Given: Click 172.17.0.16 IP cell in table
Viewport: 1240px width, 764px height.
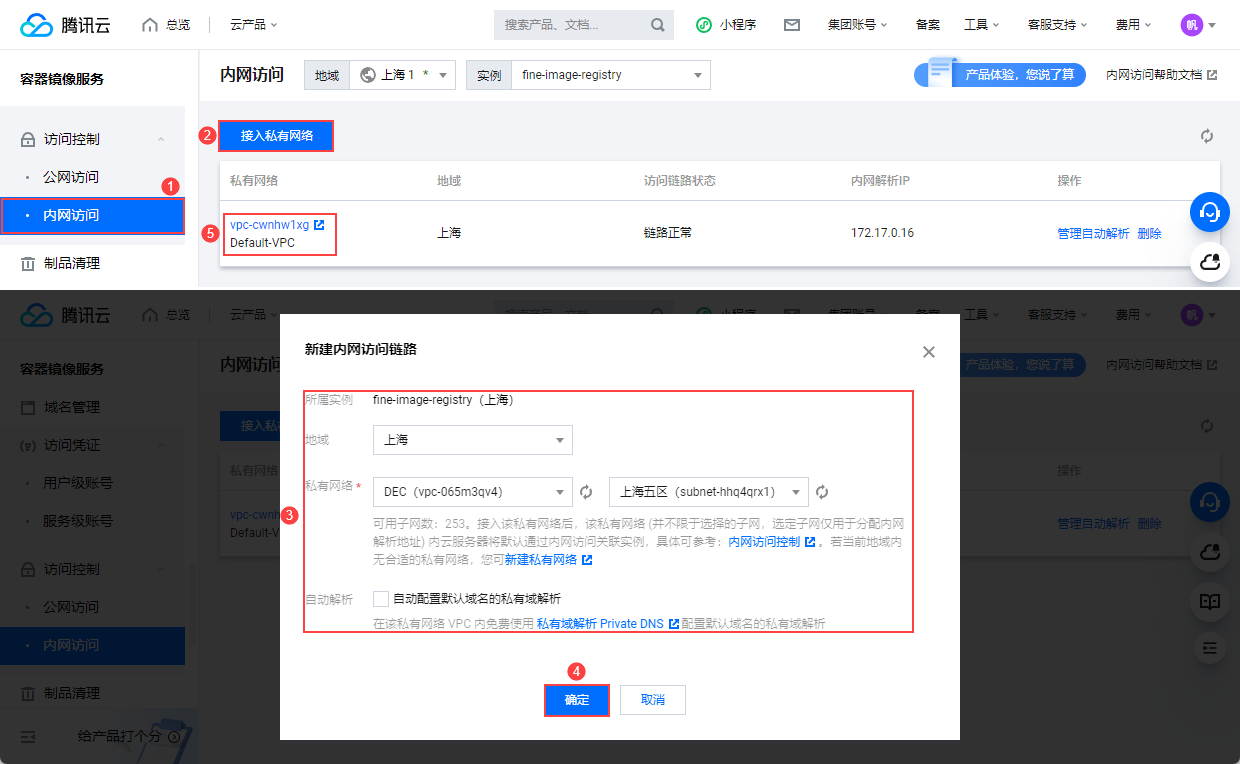Looking at the screenshot, I should coord(882,233).
